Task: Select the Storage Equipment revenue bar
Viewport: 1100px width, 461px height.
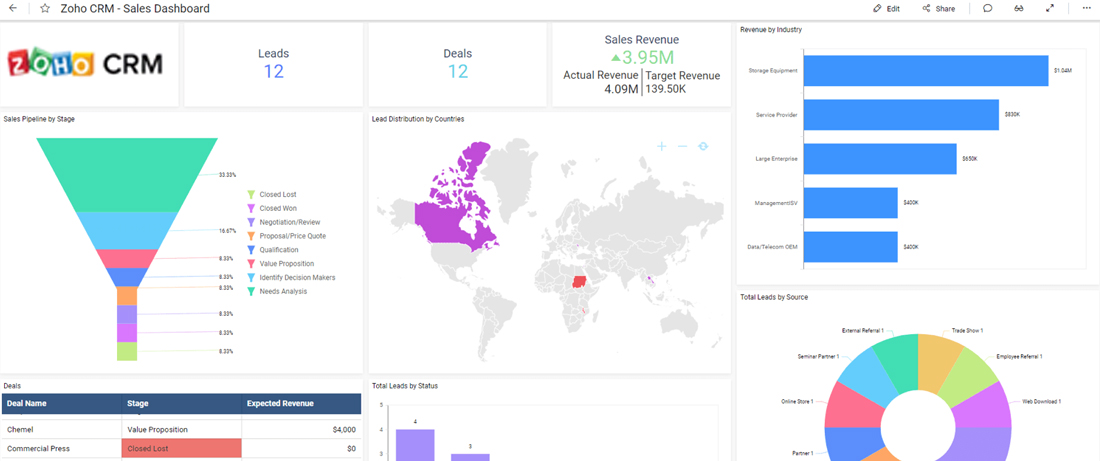Action: 926,71
